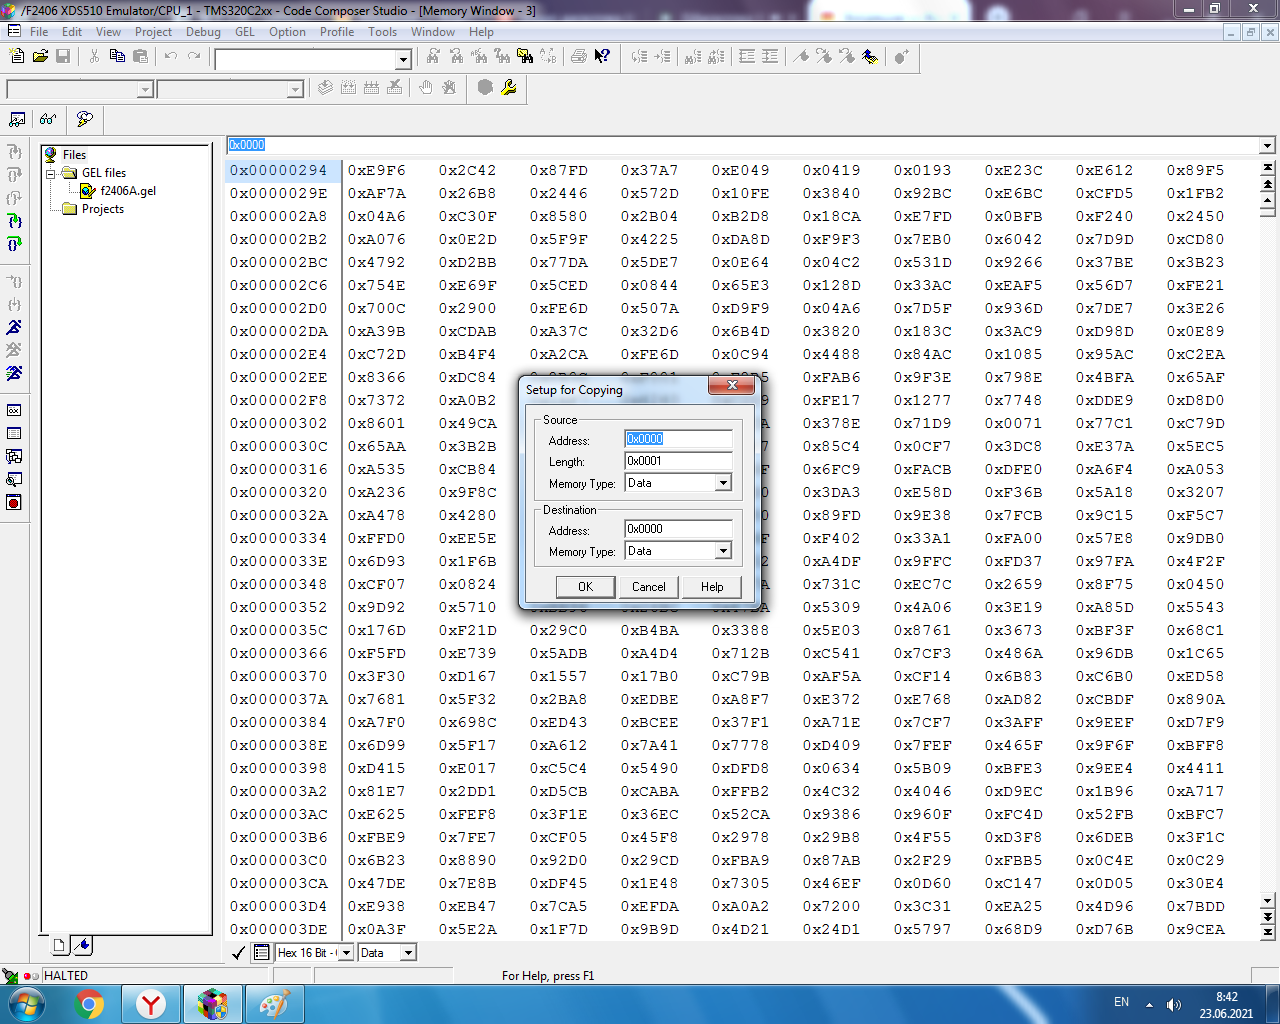The width and height of the screenshot is (1280, 1024).
Task: Click the memory properties icon beside Hex 16 Bit
Action: (x=261, y=953)
